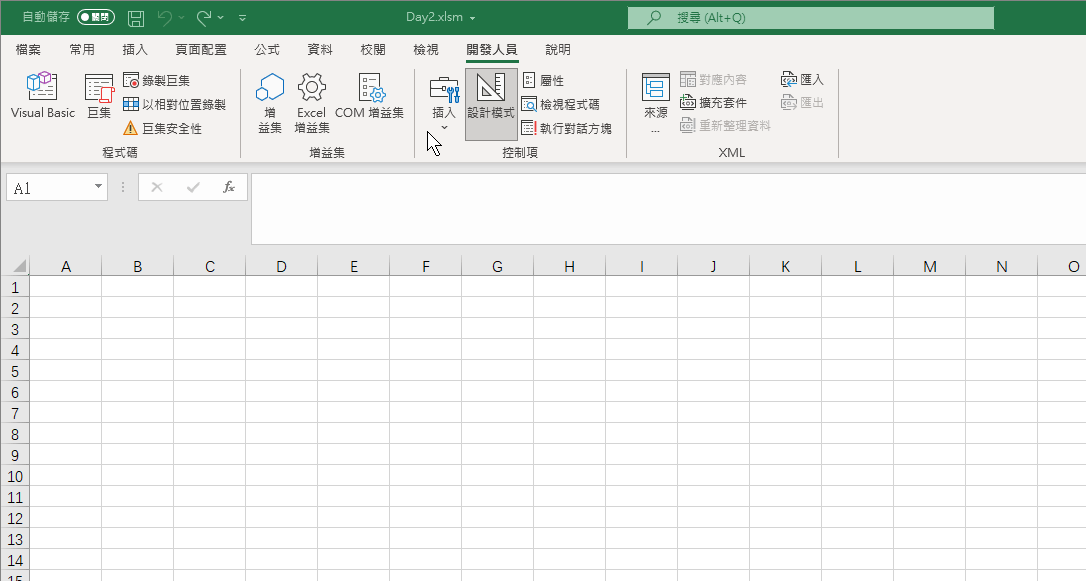Click the formula bar options dots

coord(123,187)
